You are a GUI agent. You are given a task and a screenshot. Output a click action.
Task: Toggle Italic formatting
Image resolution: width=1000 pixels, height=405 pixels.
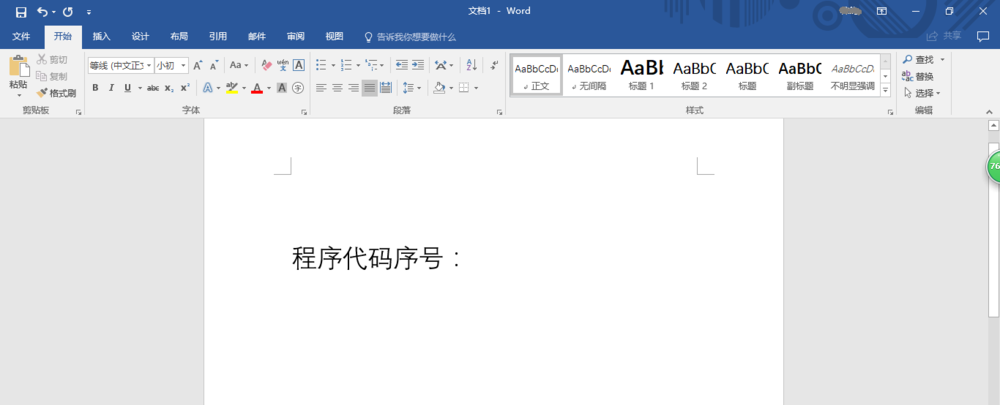point(111,88)
